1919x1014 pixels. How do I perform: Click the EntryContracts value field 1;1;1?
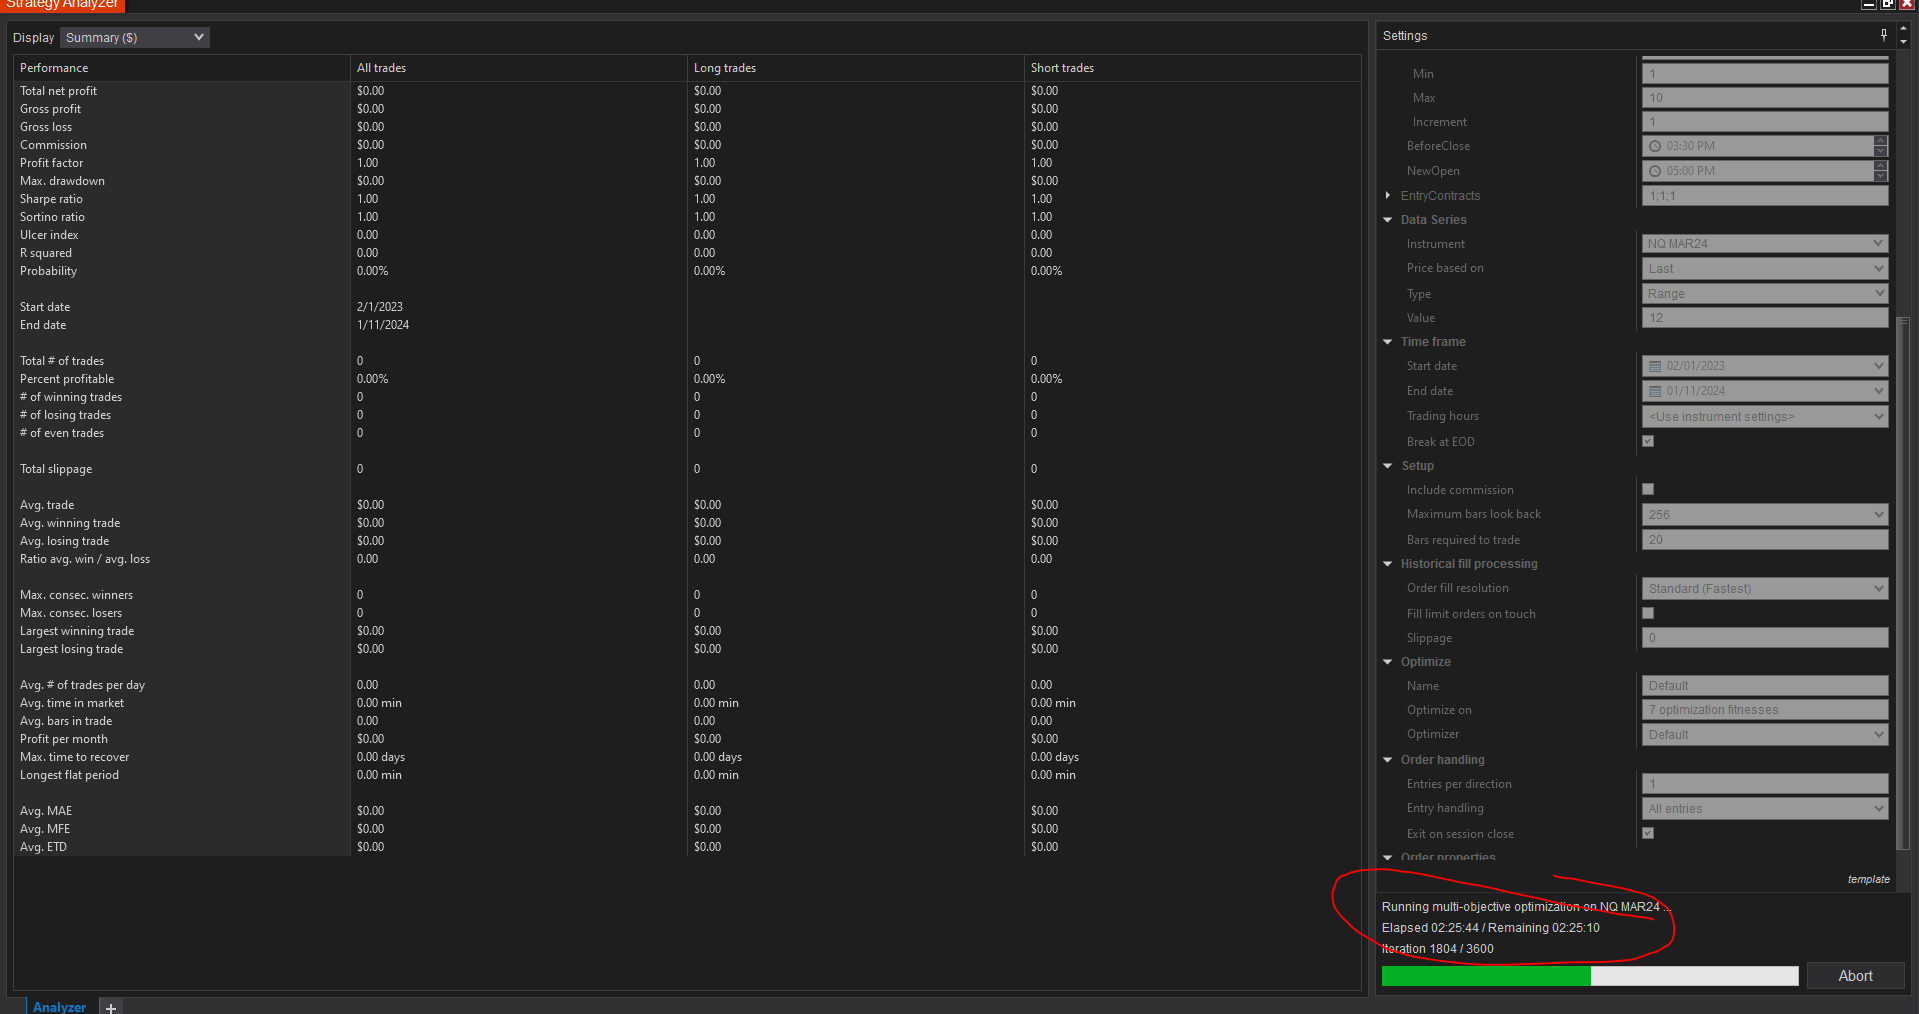[1765, 195]
